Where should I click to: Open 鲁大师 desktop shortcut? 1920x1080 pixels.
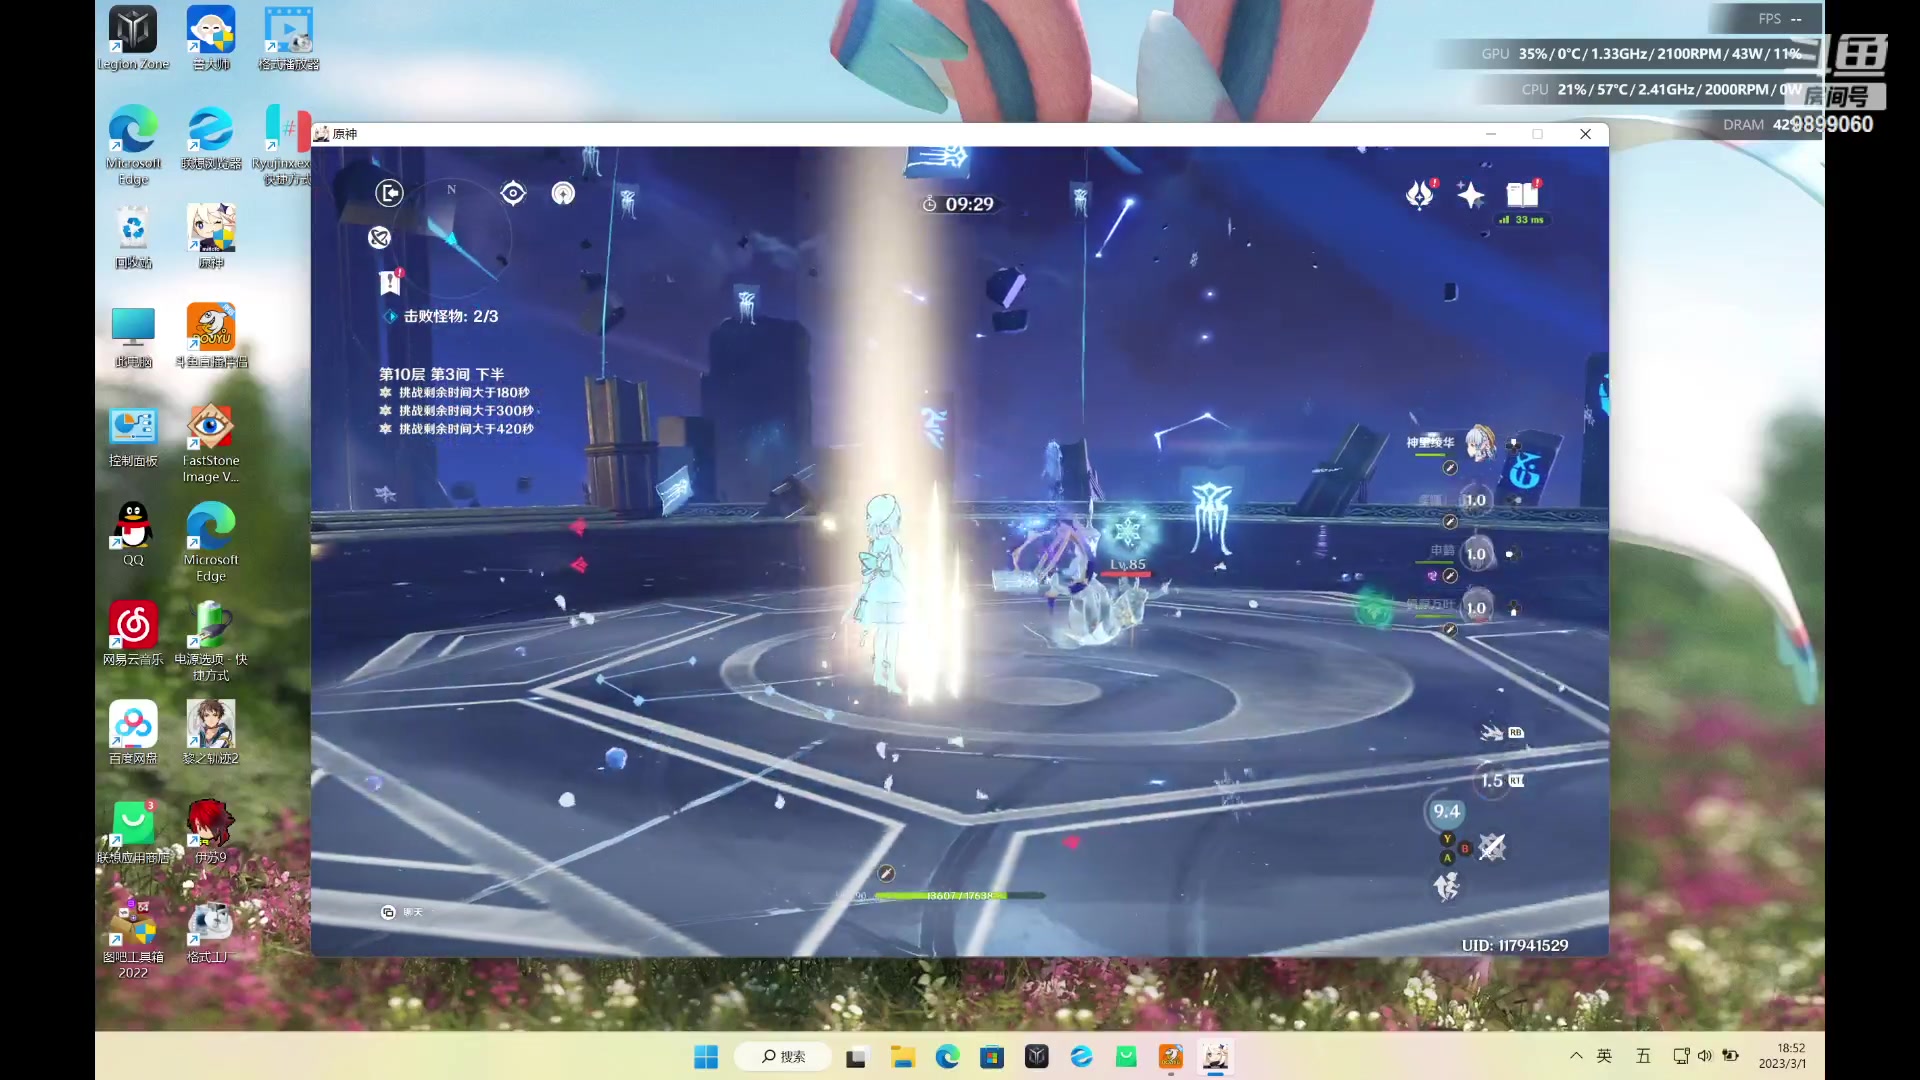[x=211, y=38]
